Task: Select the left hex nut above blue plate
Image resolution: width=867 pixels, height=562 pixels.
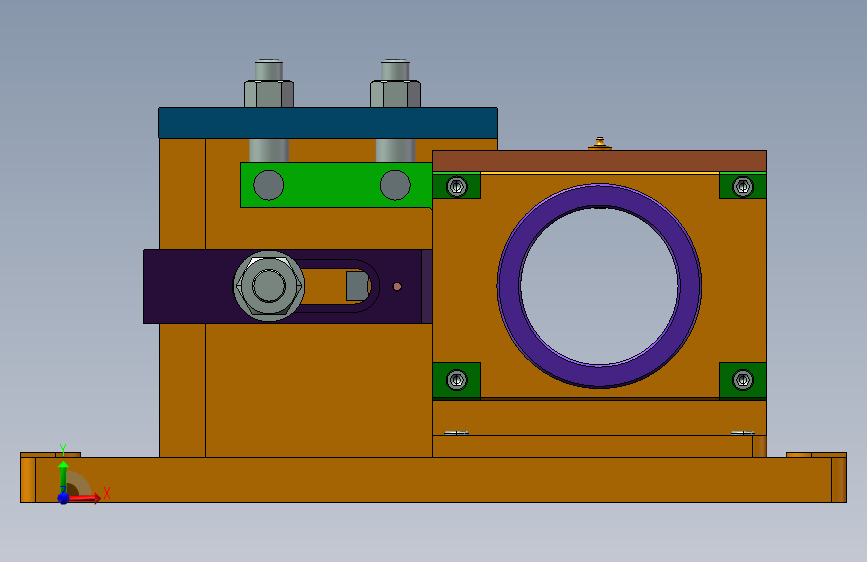Action: (x=269, y=94)
